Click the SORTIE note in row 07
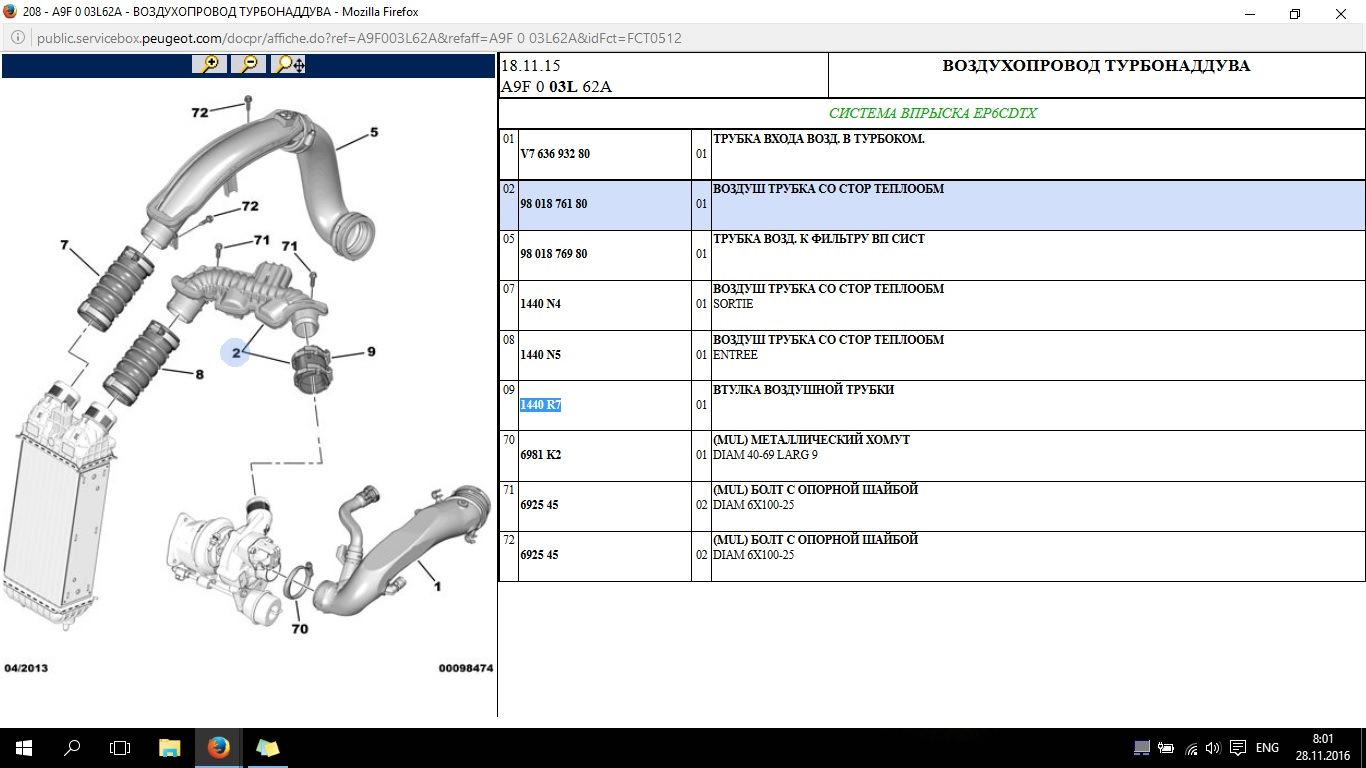Image resolution: width=1366 pixels, height=768 pixels. [x=732, y=304]
